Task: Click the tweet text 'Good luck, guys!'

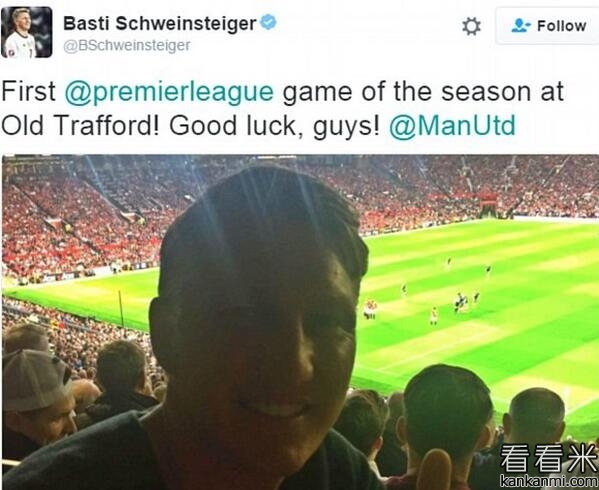Action: (x=275, y=126)
